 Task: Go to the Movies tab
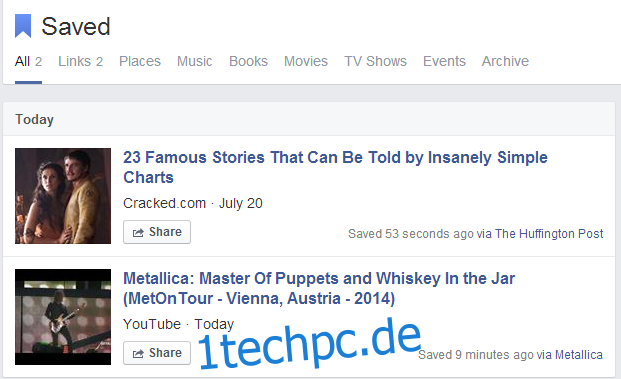(x=306, y=61)
